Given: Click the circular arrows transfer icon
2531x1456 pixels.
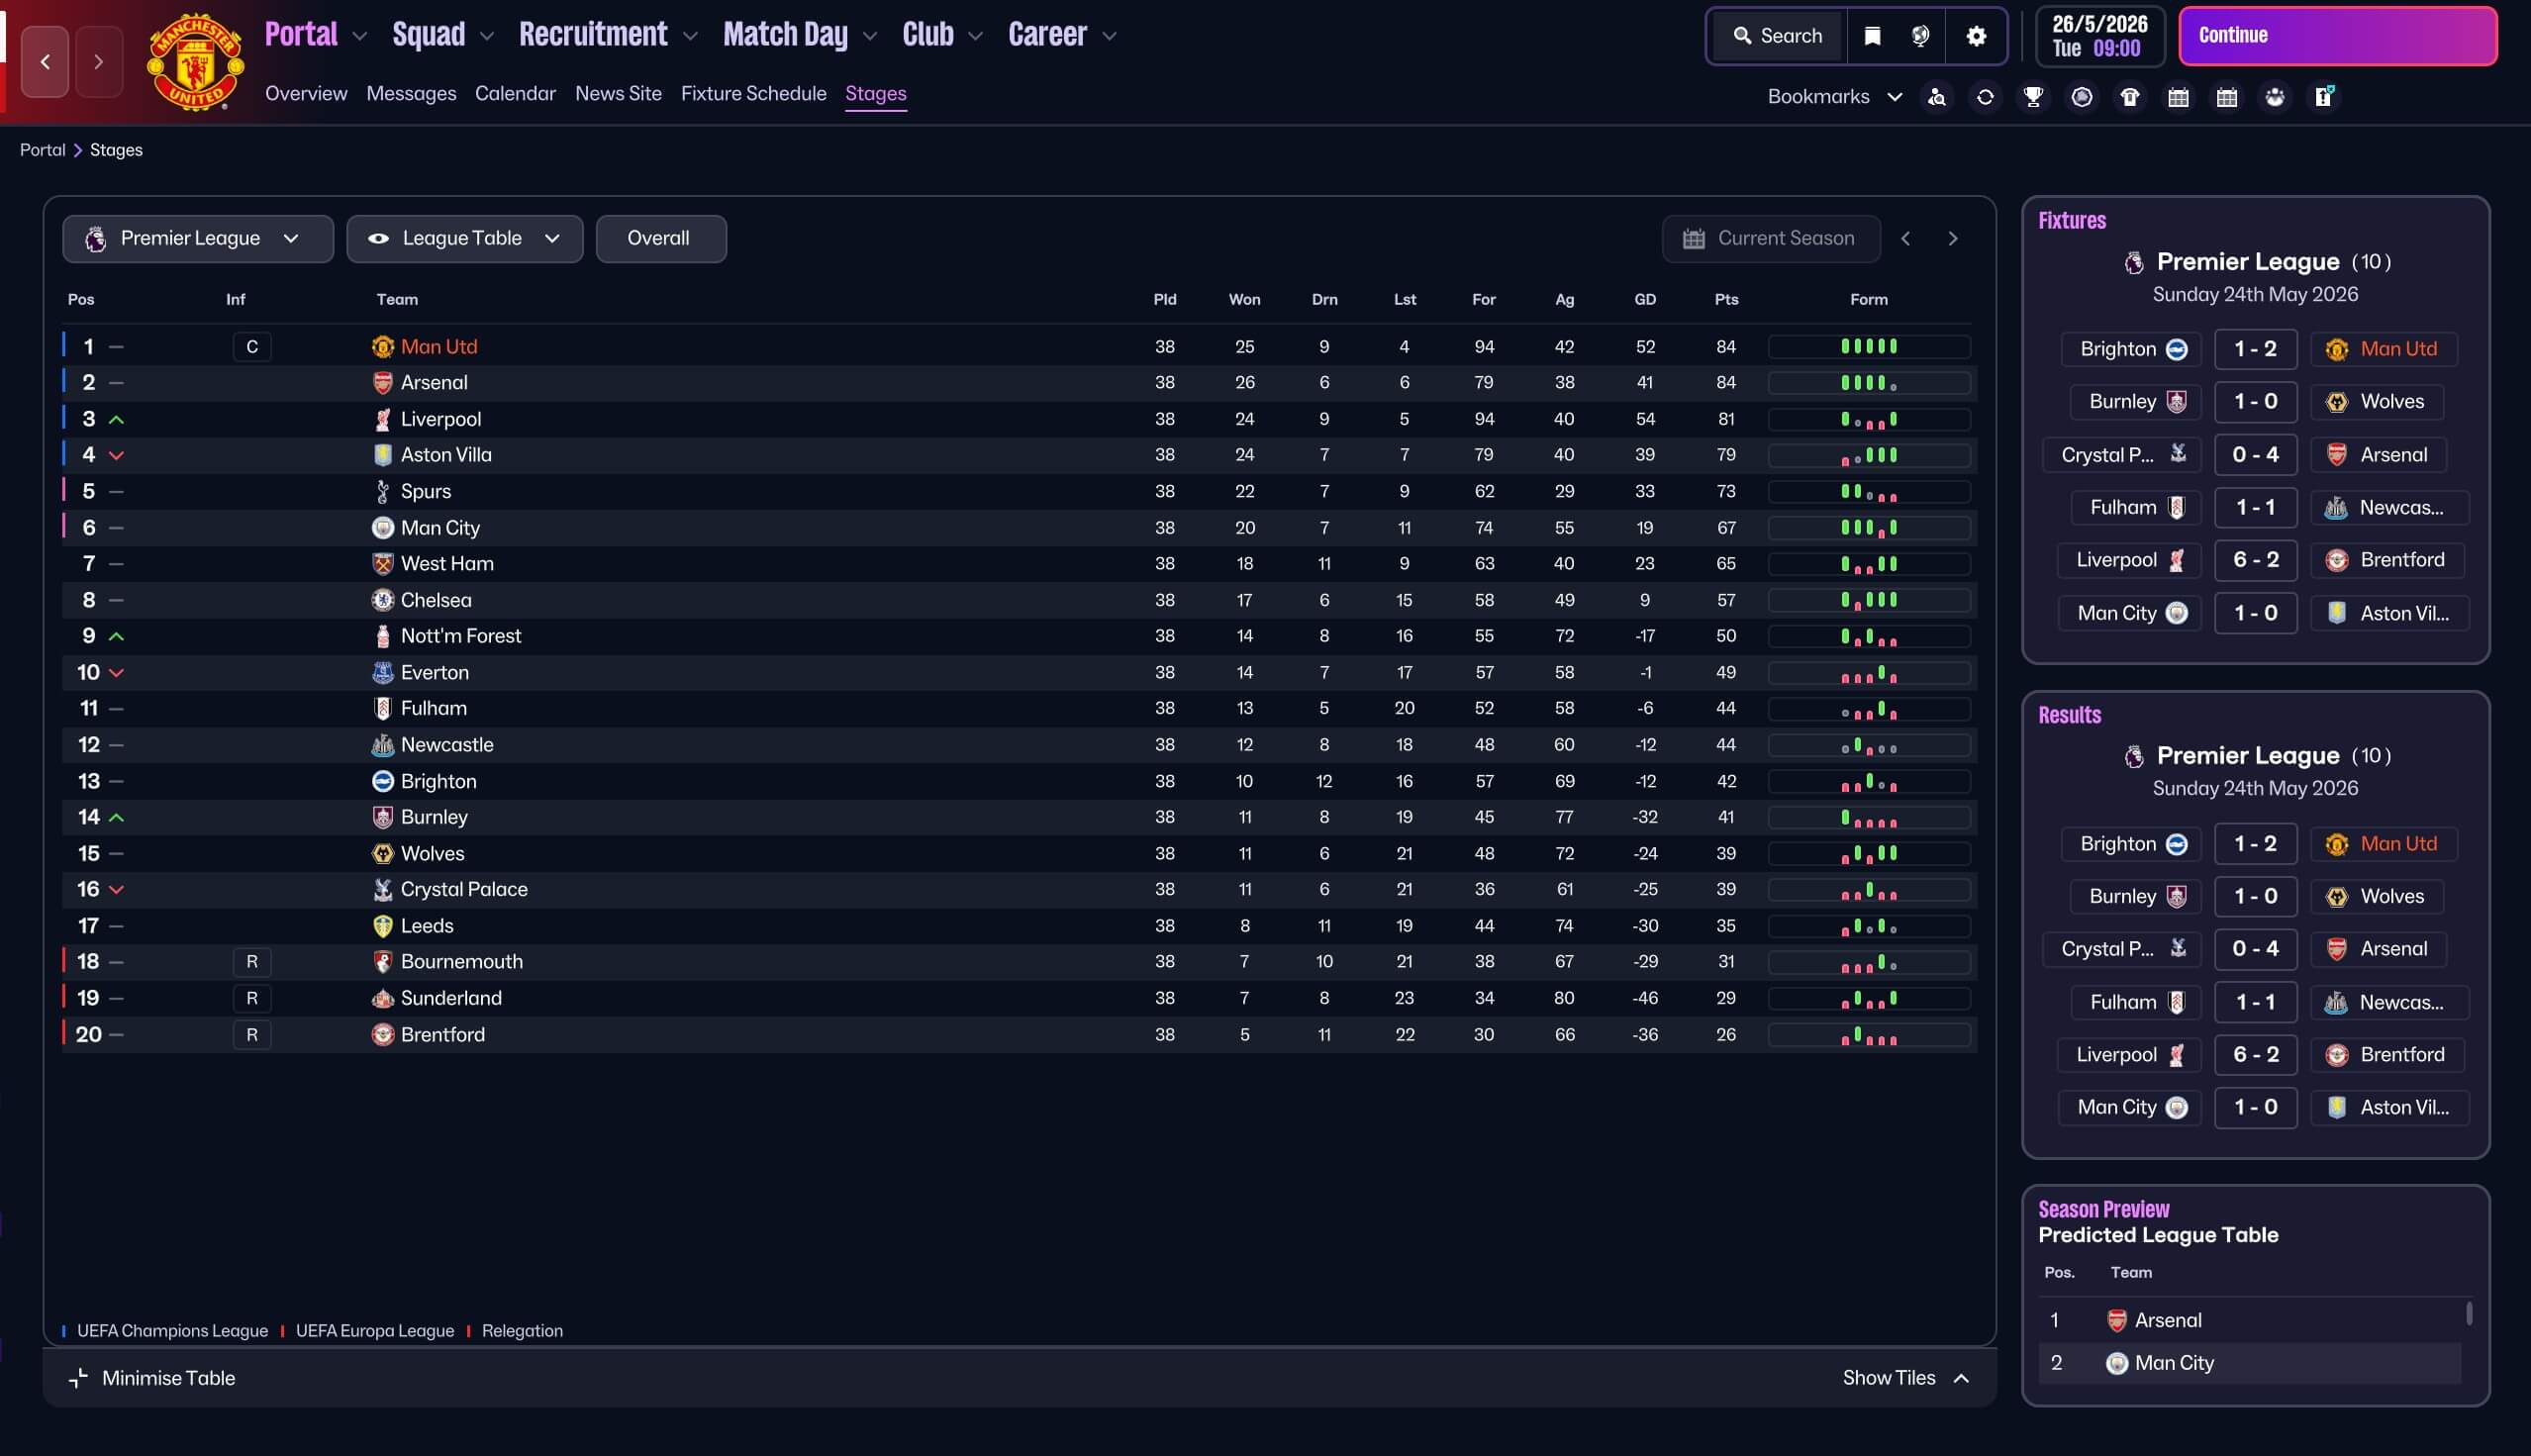Looking at the screenshot, I should pyautogui.click(x=1985, y=97).
